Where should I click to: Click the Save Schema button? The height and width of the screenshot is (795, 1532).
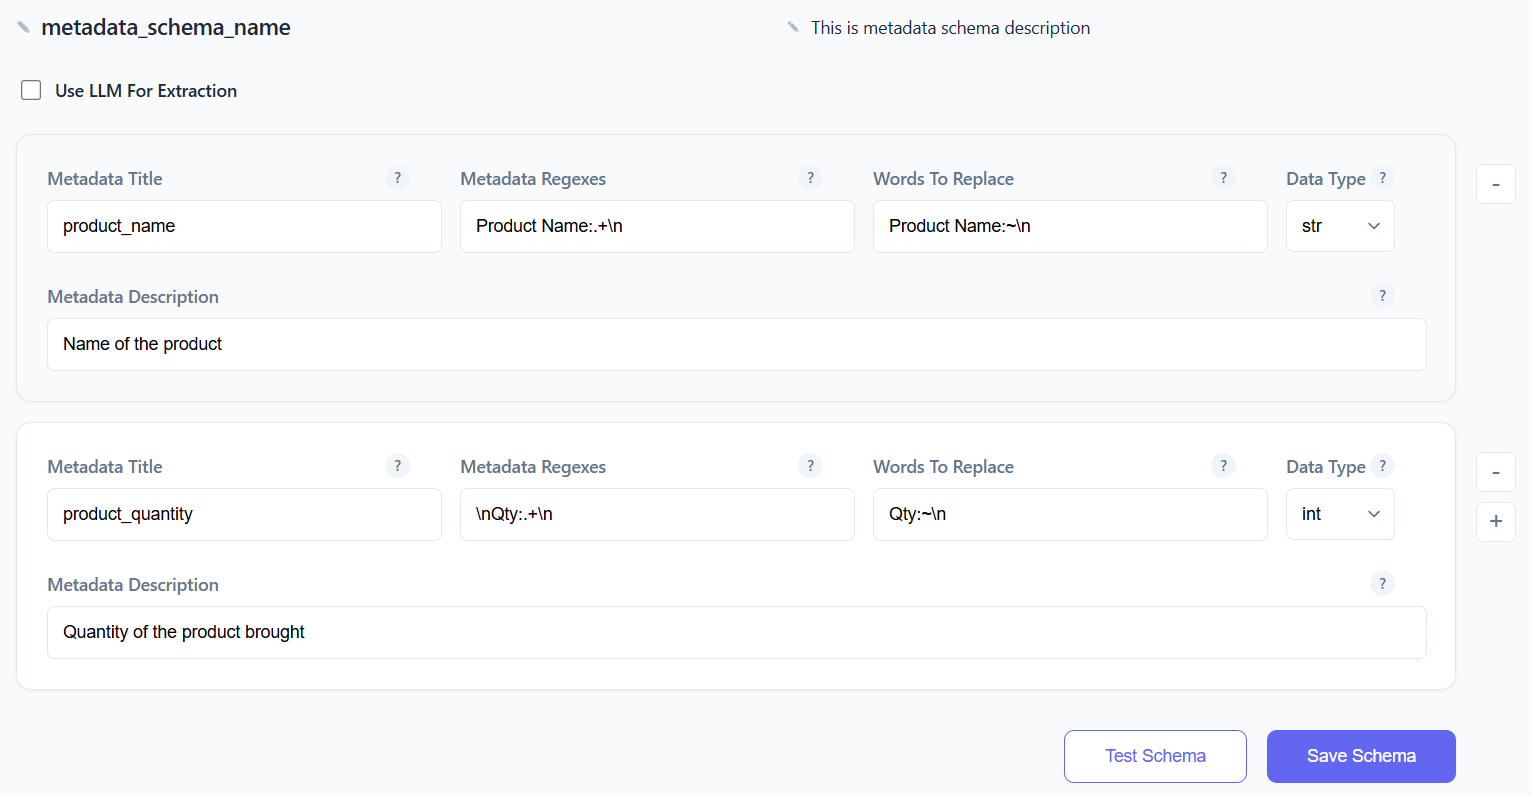tap(1361, 756)
